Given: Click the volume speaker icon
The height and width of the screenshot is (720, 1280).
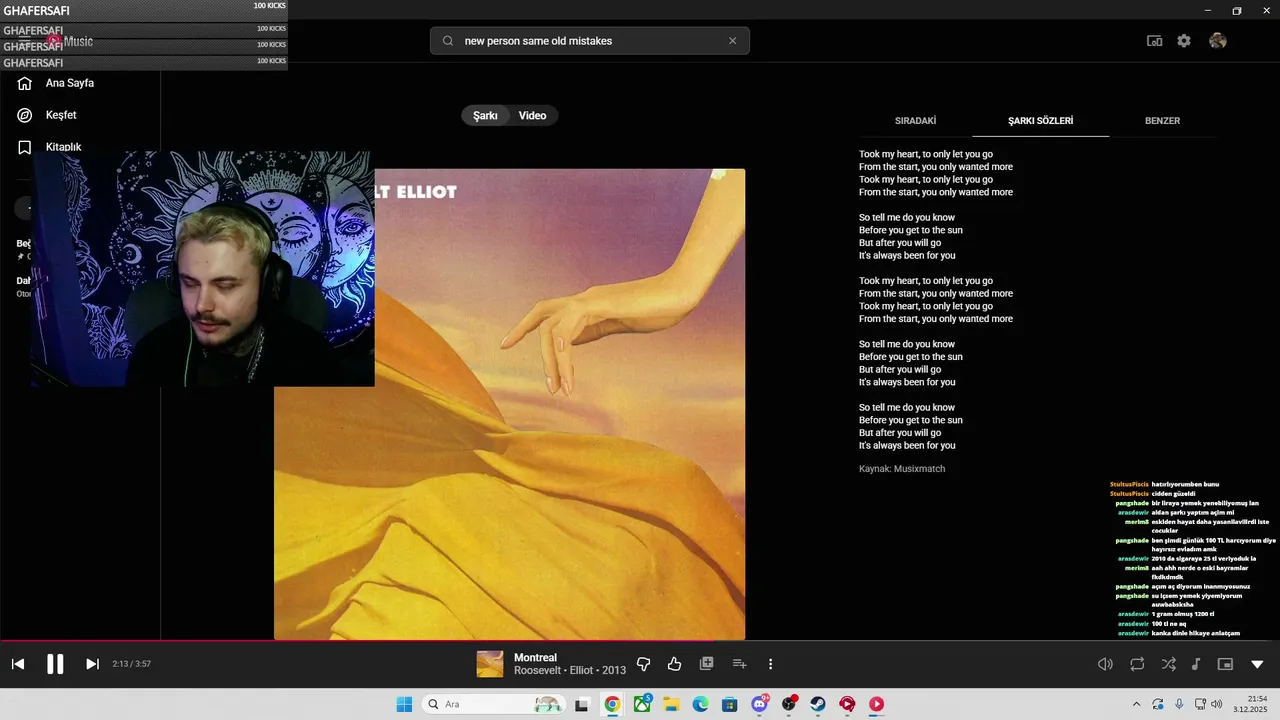Looking at the screenshot, I should (1105, 664).
